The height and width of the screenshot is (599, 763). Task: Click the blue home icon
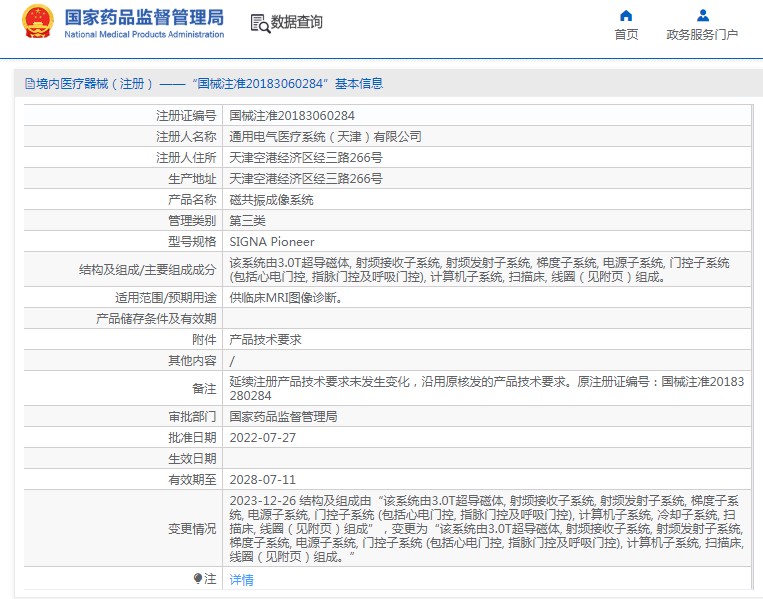click(626, 15)
